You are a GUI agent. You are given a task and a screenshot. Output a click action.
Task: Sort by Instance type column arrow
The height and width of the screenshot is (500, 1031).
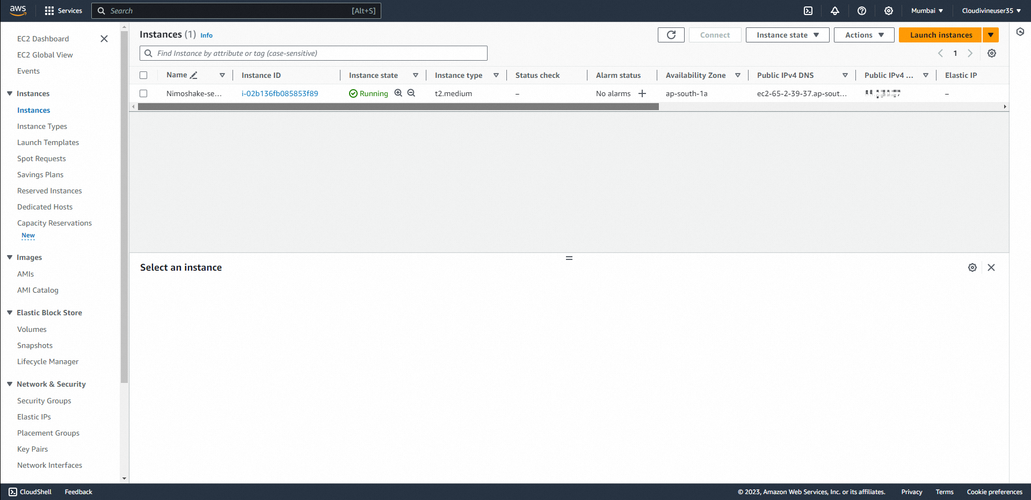click(x=496, y=76)
